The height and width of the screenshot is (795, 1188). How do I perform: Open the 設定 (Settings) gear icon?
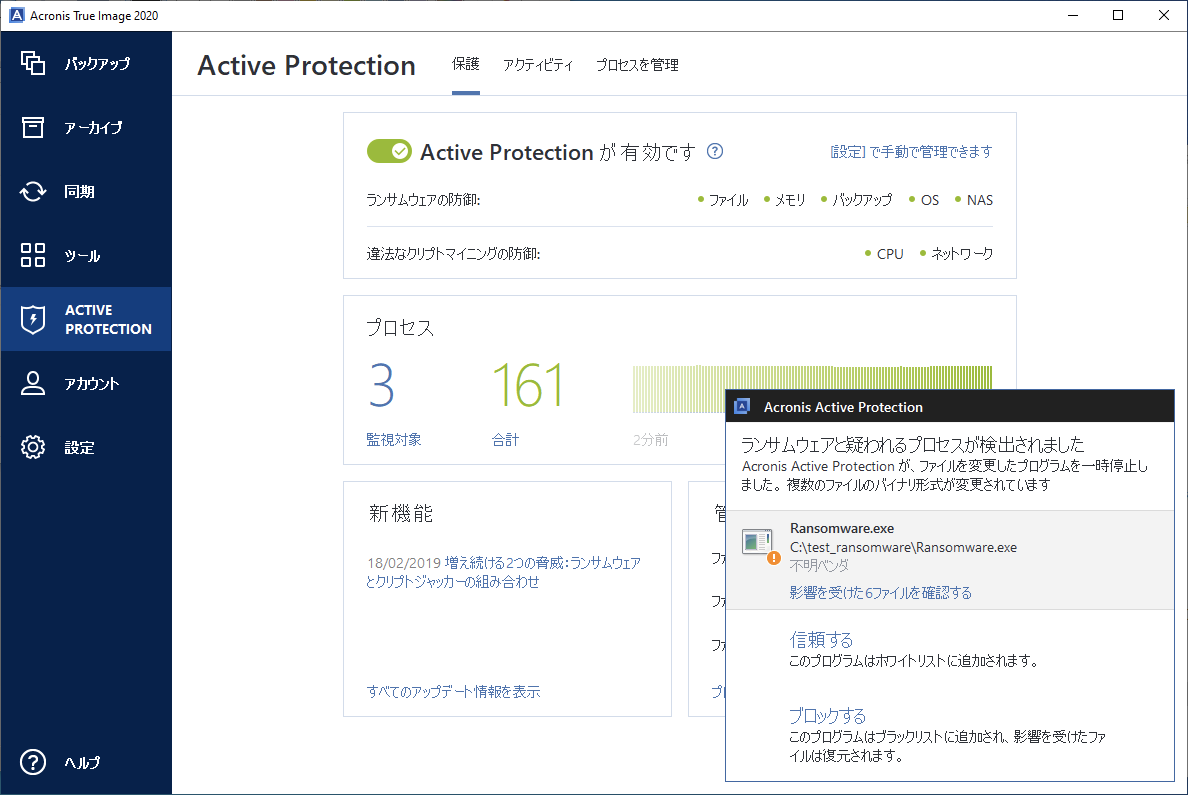(33, 447)
